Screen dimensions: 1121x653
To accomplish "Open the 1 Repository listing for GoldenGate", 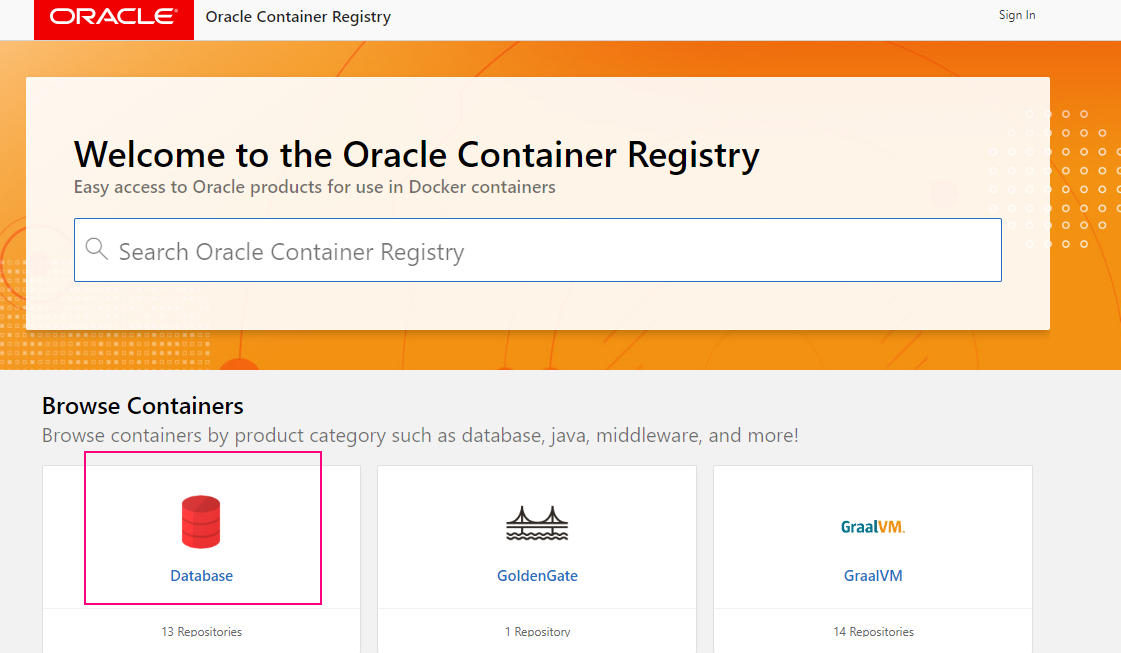I will pos(537,631).
